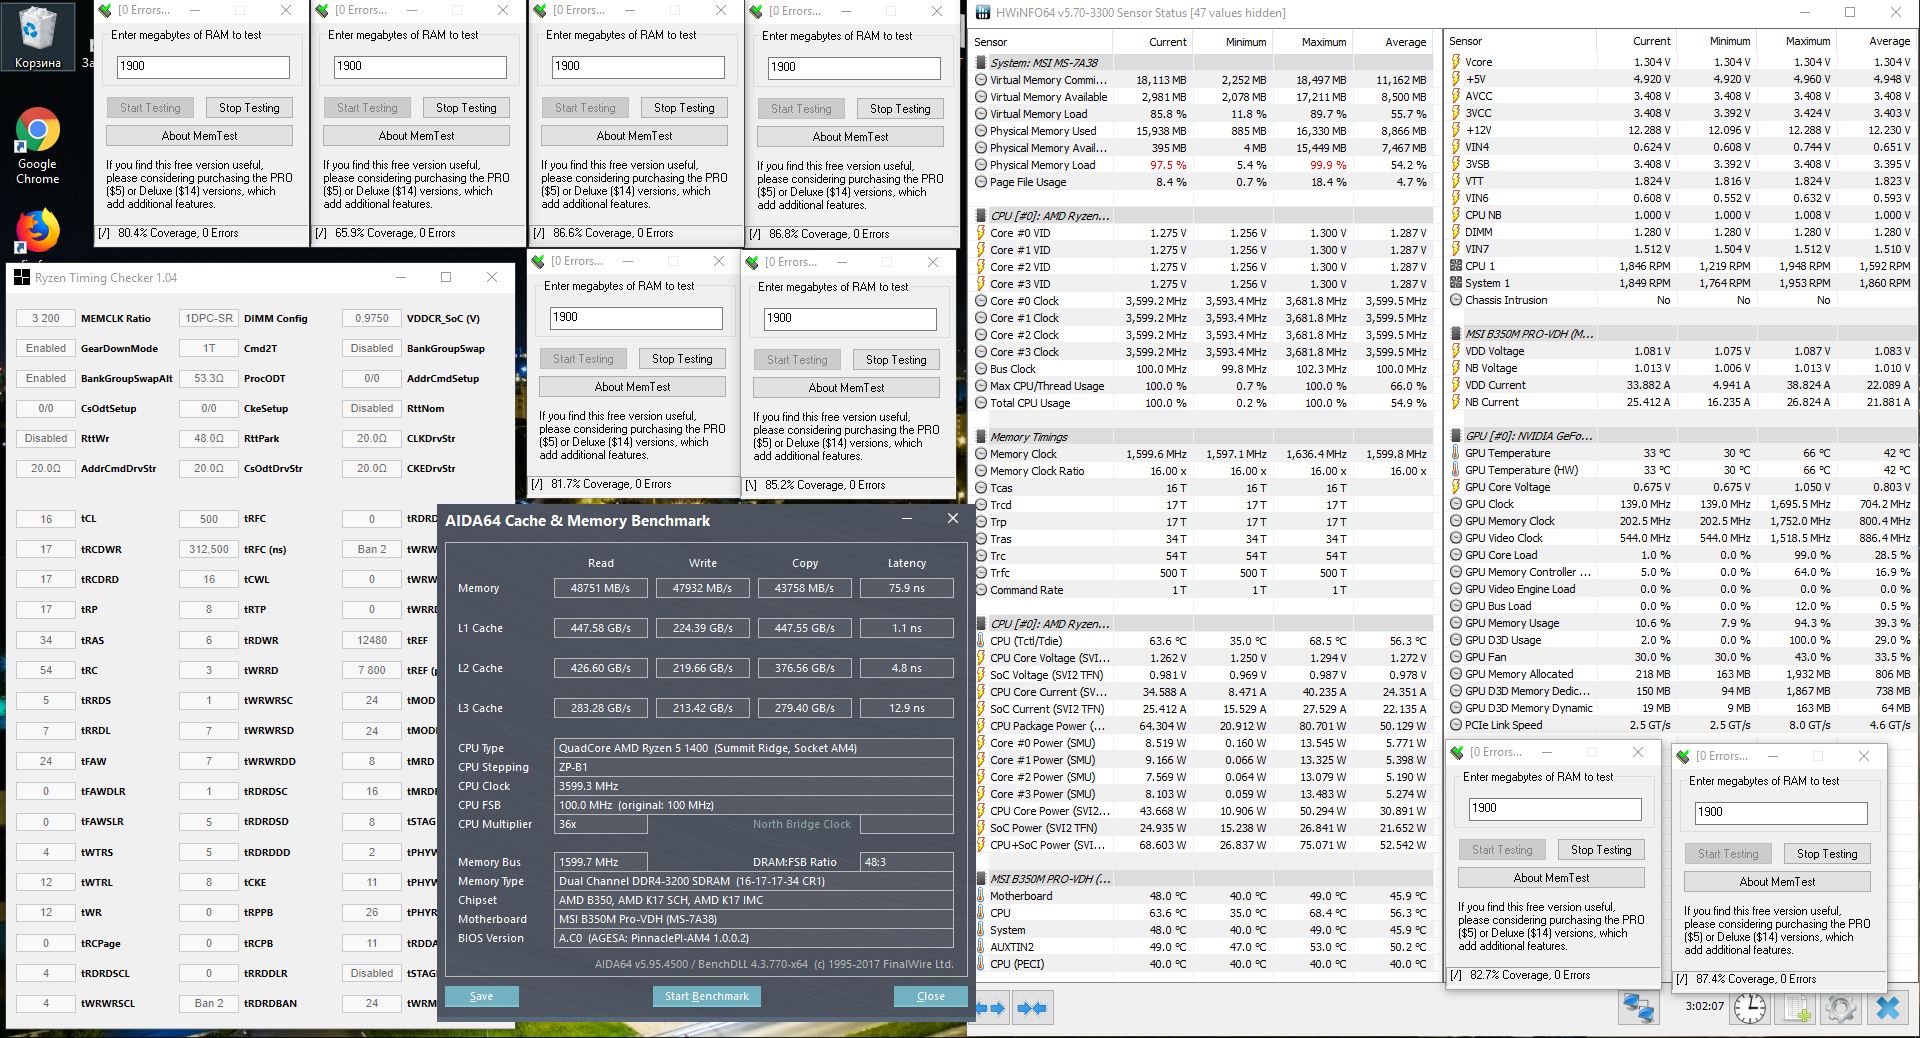Open About MemTest in window with 80.4% coverage
The image size is (1920, 1038).
[200, 136]
